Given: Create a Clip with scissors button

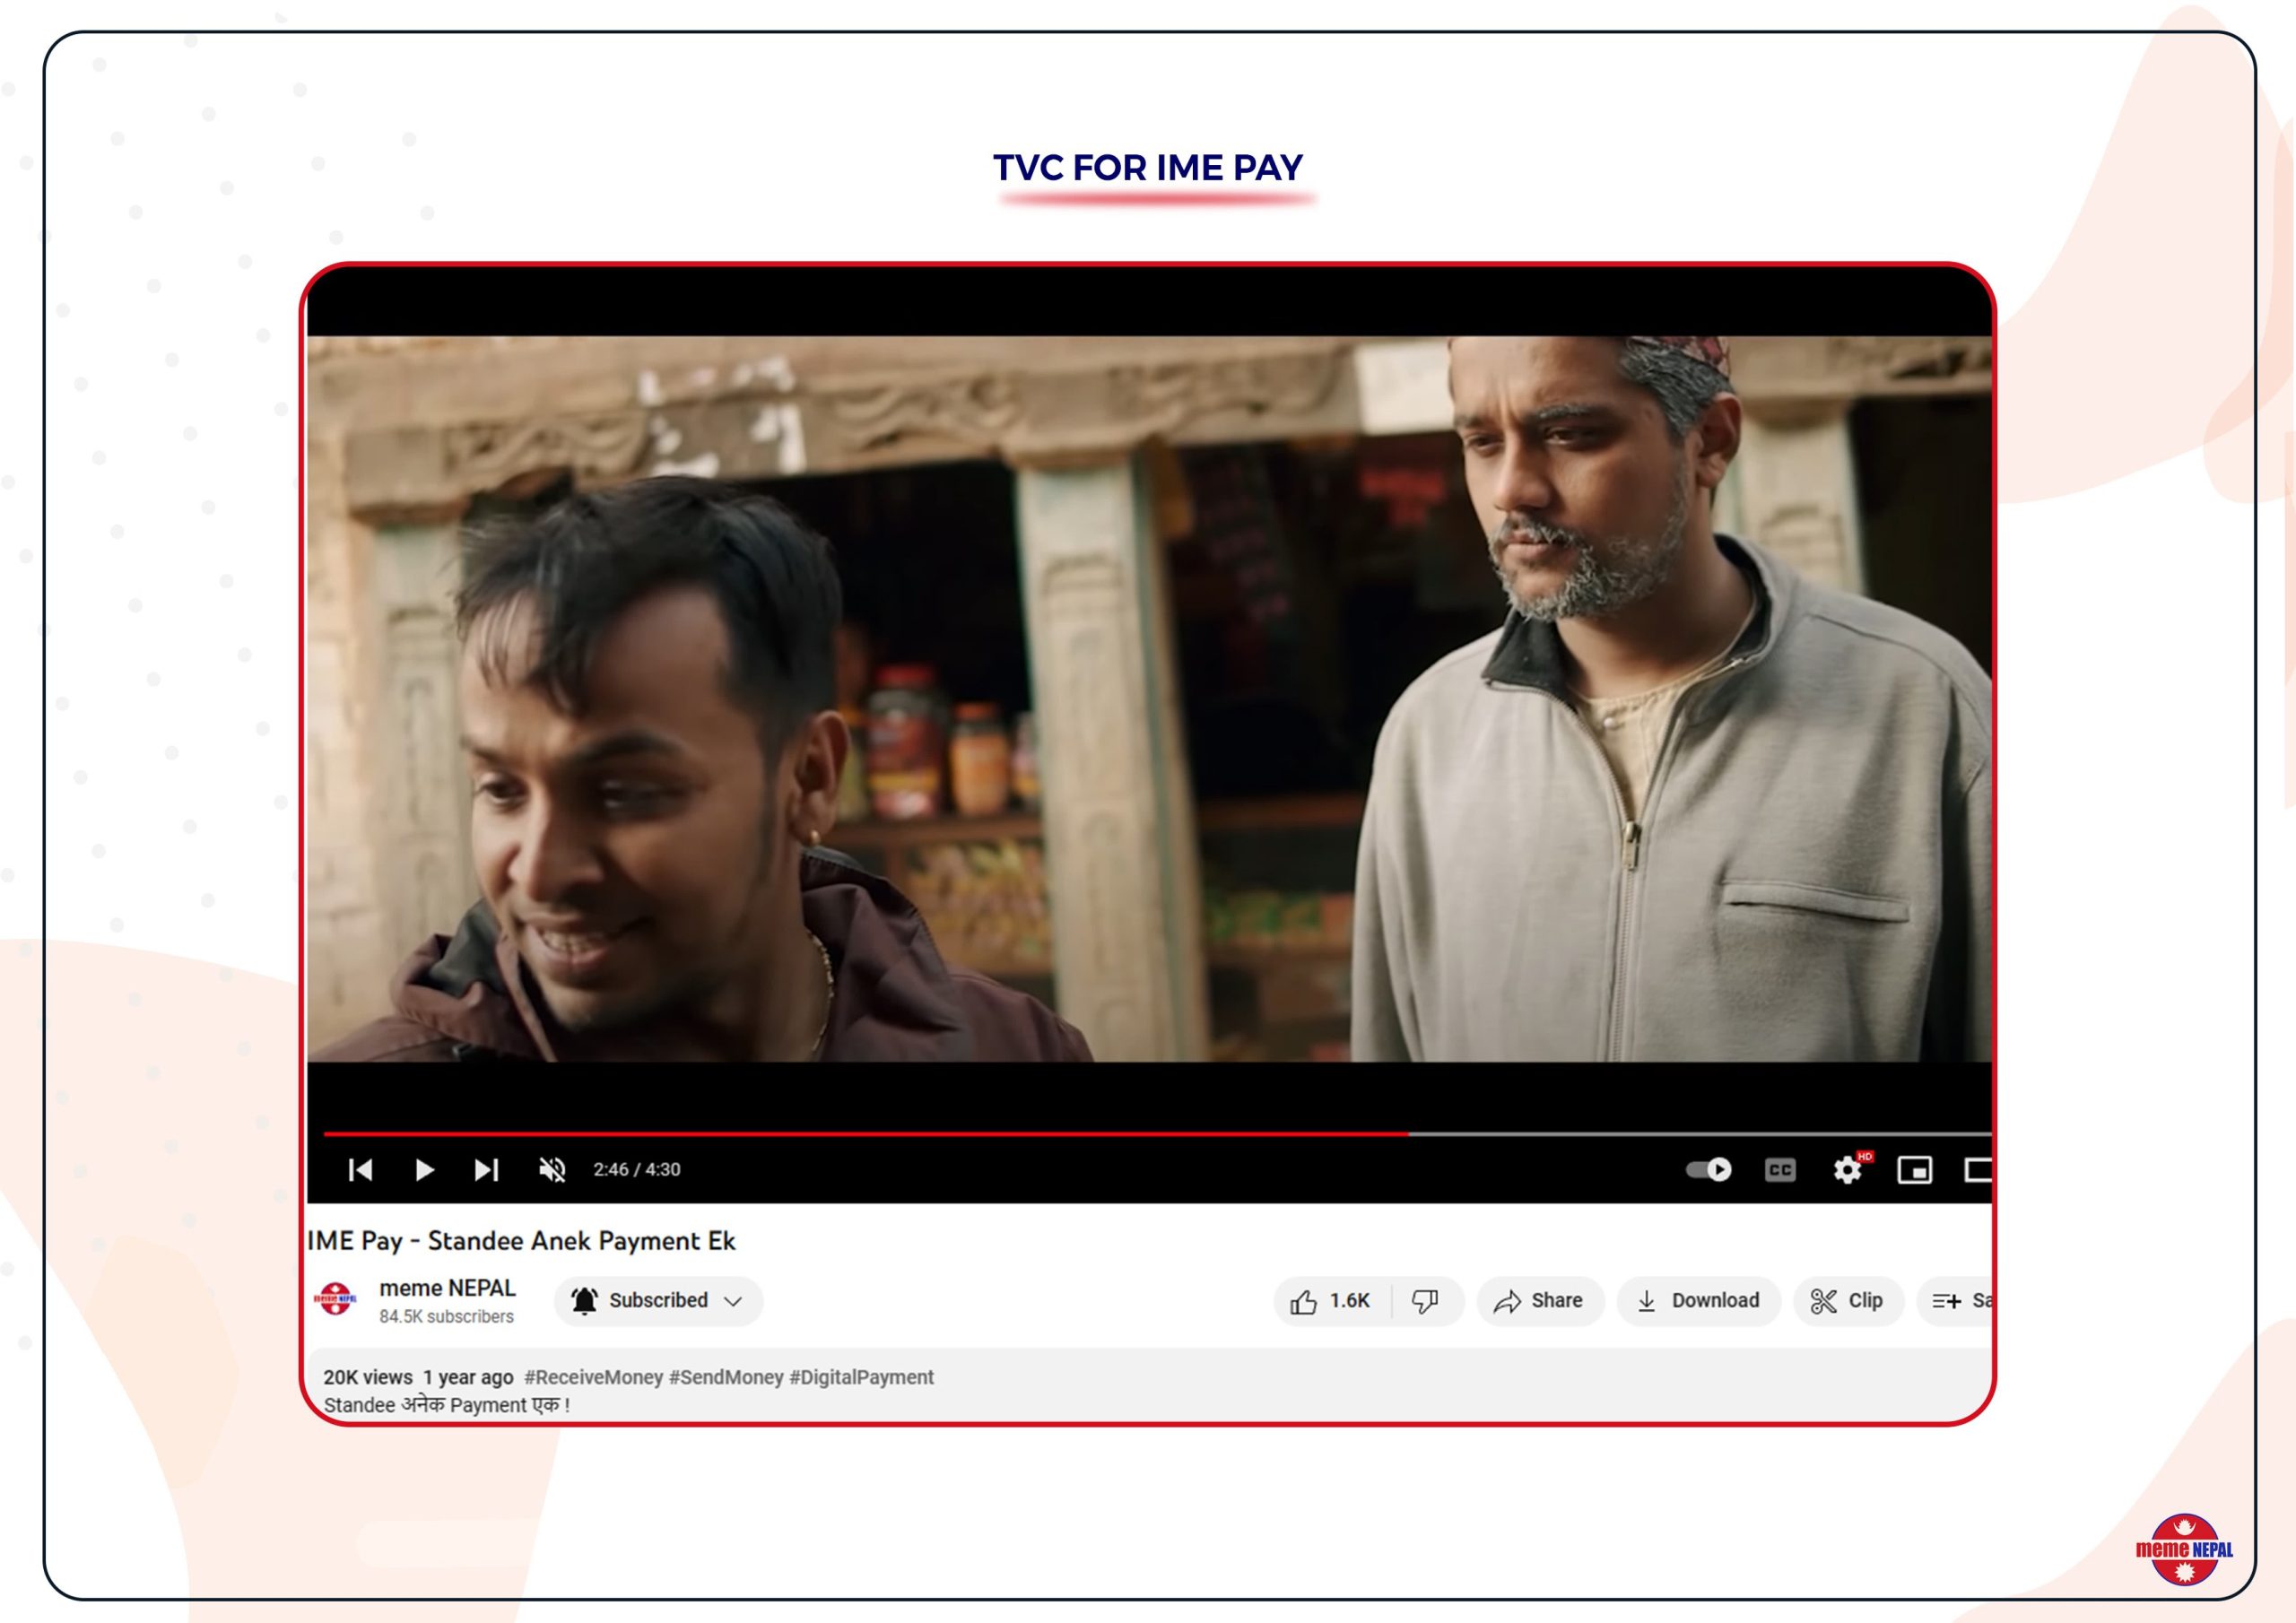Looking at the screenshot, I should [x=1847, y=1300].
